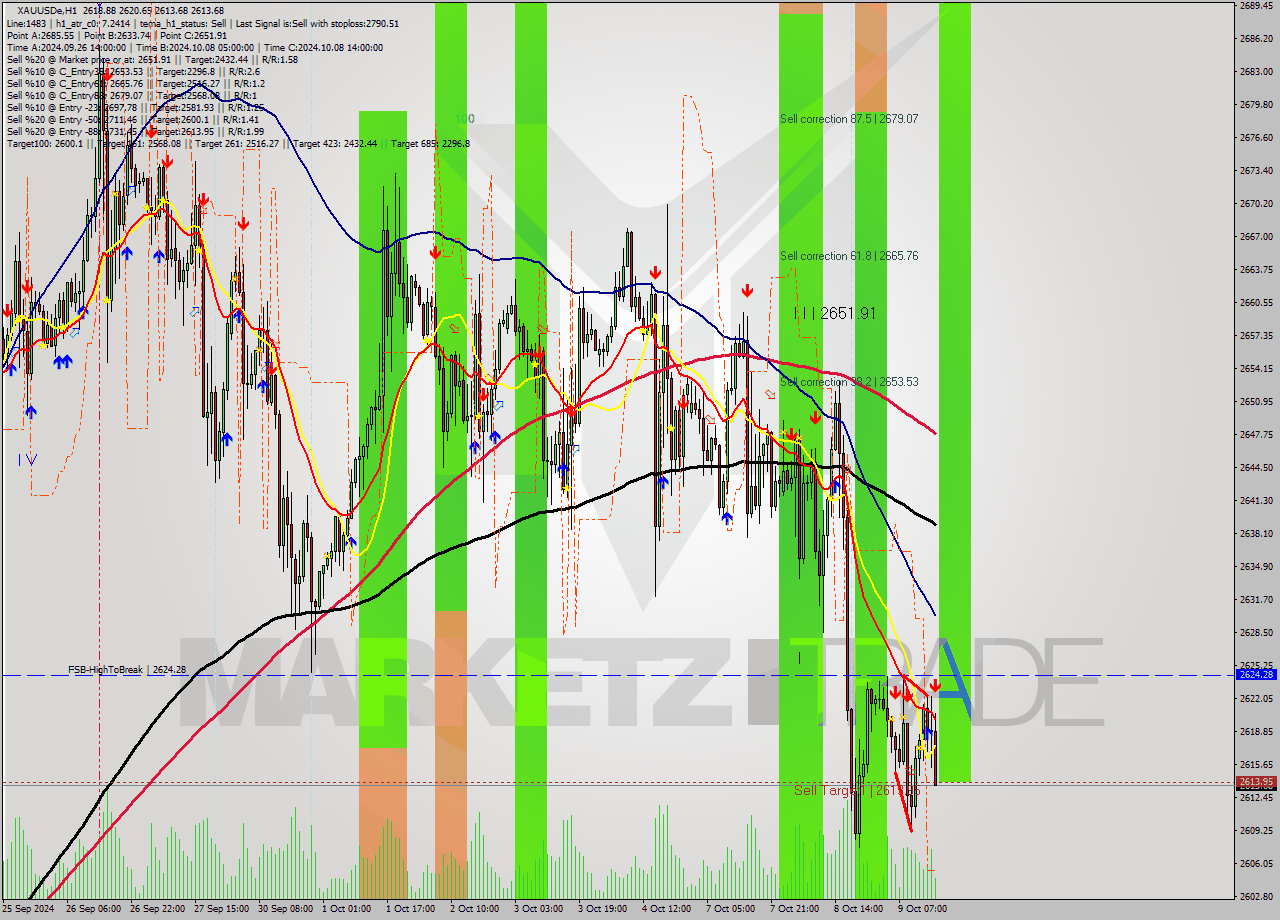Click 2609.25 on the price axis
This screenshot has height=920, width=1280.
(x=1255, y=830)
